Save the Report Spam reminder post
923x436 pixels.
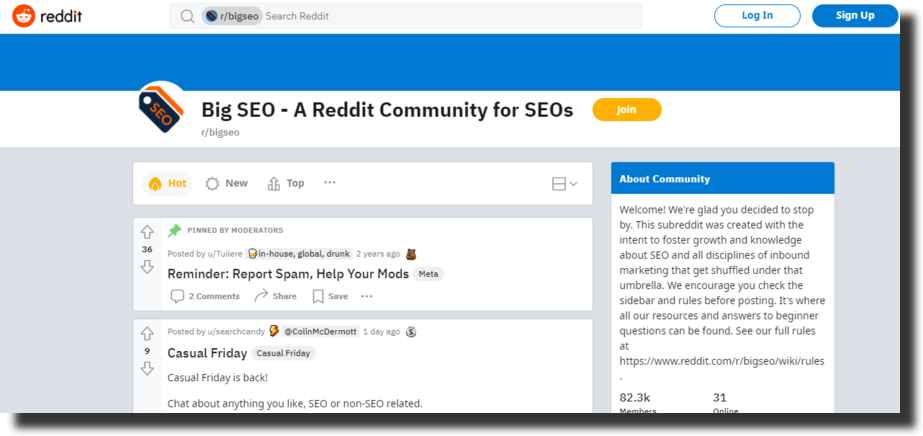coord(330,296)
